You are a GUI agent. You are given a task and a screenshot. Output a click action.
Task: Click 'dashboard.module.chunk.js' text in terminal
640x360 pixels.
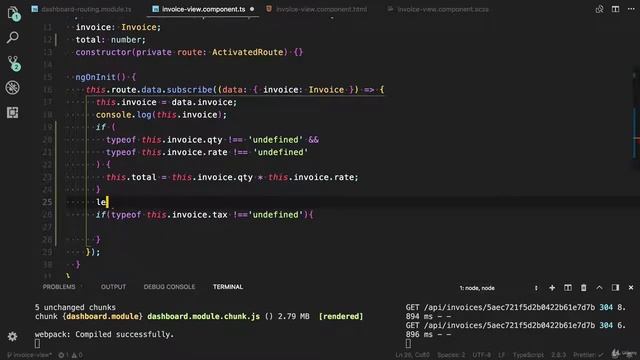203,316
